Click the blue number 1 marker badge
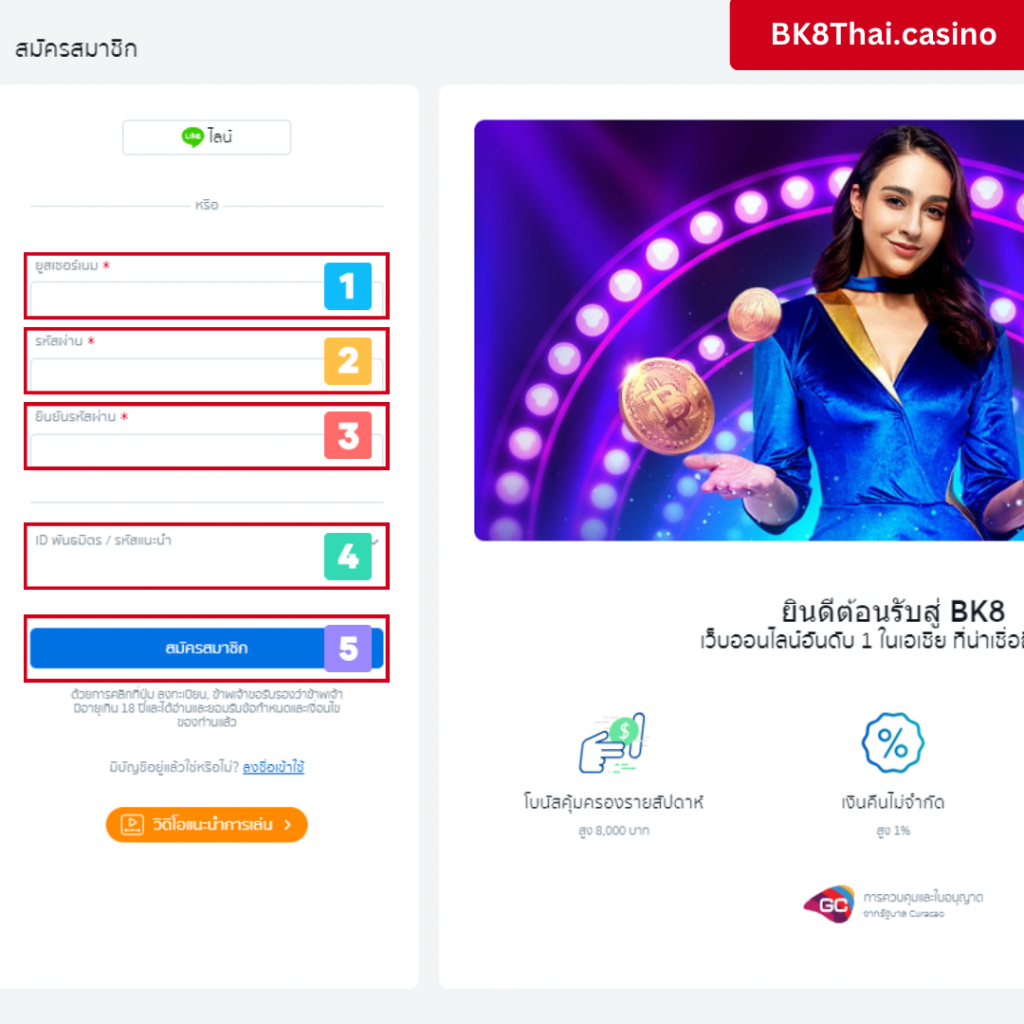The height and width of the screenshot is (1024, 1024). (x=348, y=286)
